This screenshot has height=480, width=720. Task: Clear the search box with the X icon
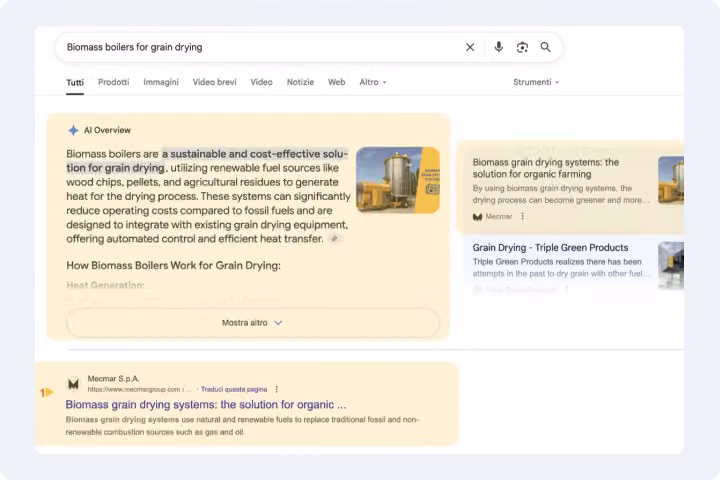(470, 47)
